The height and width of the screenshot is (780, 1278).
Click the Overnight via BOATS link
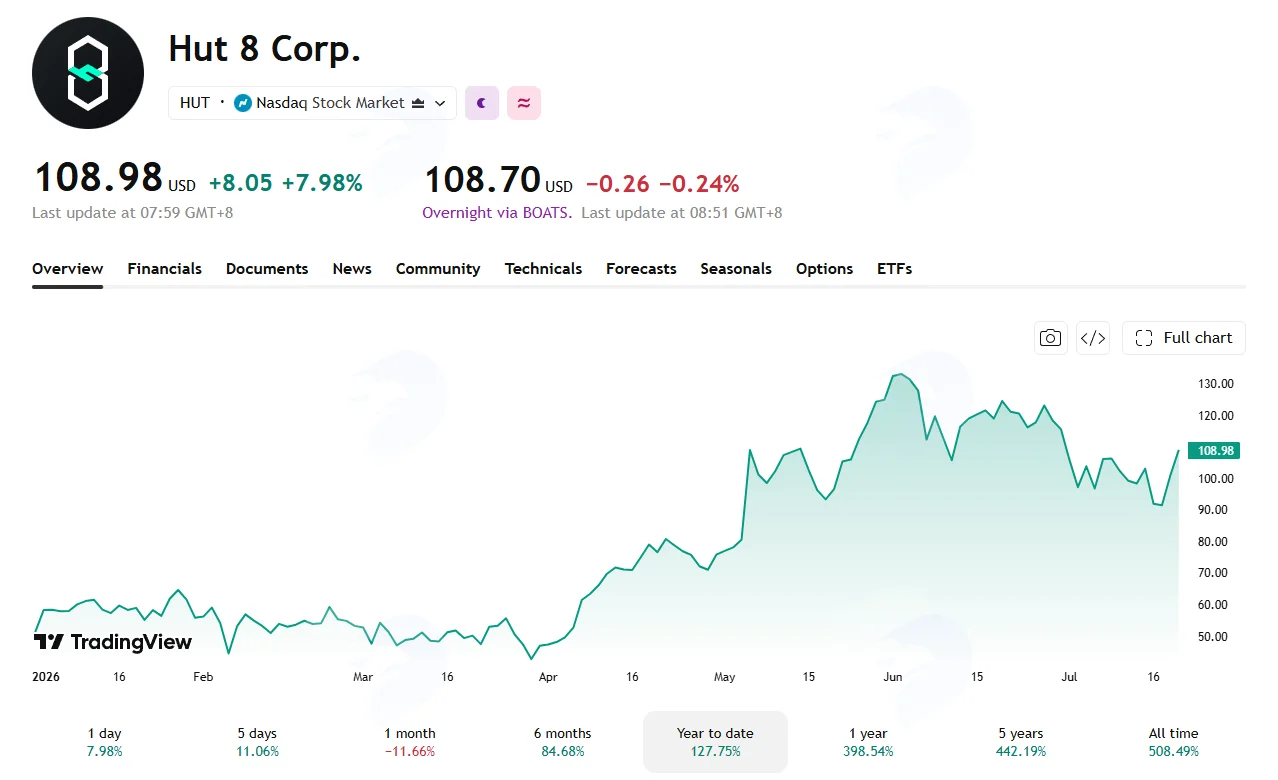pyautogui.click(x=497, y=213)
